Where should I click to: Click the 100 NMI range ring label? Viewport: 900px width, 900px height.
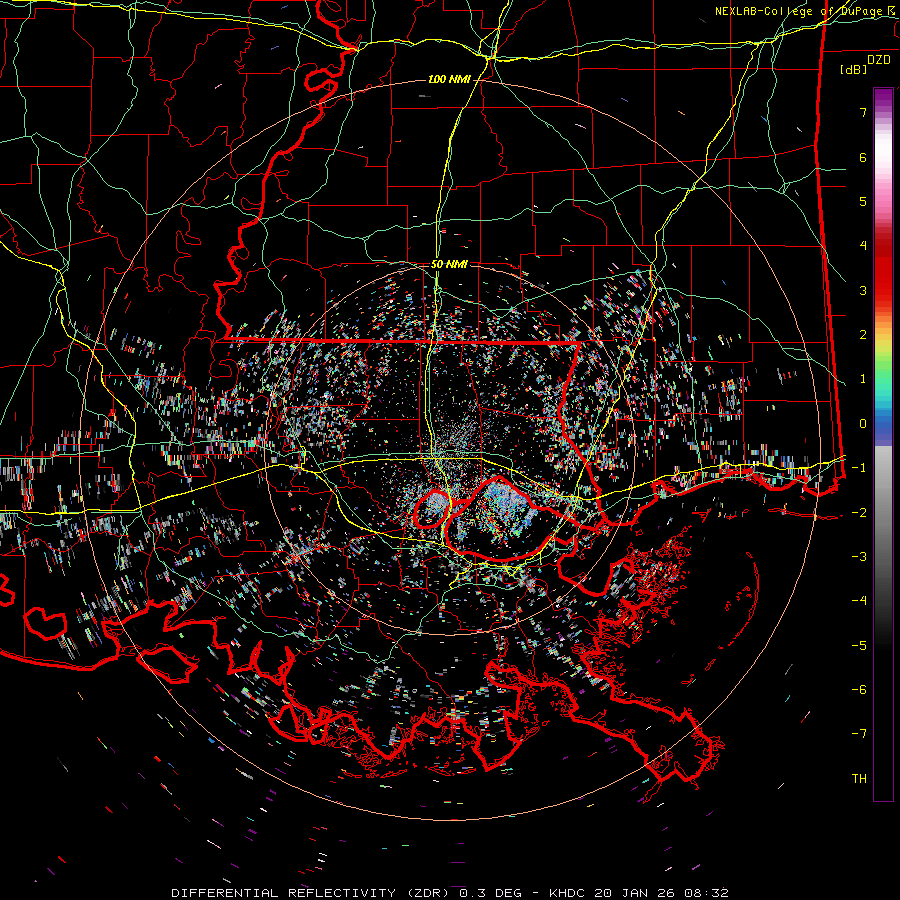click(449, 79)
